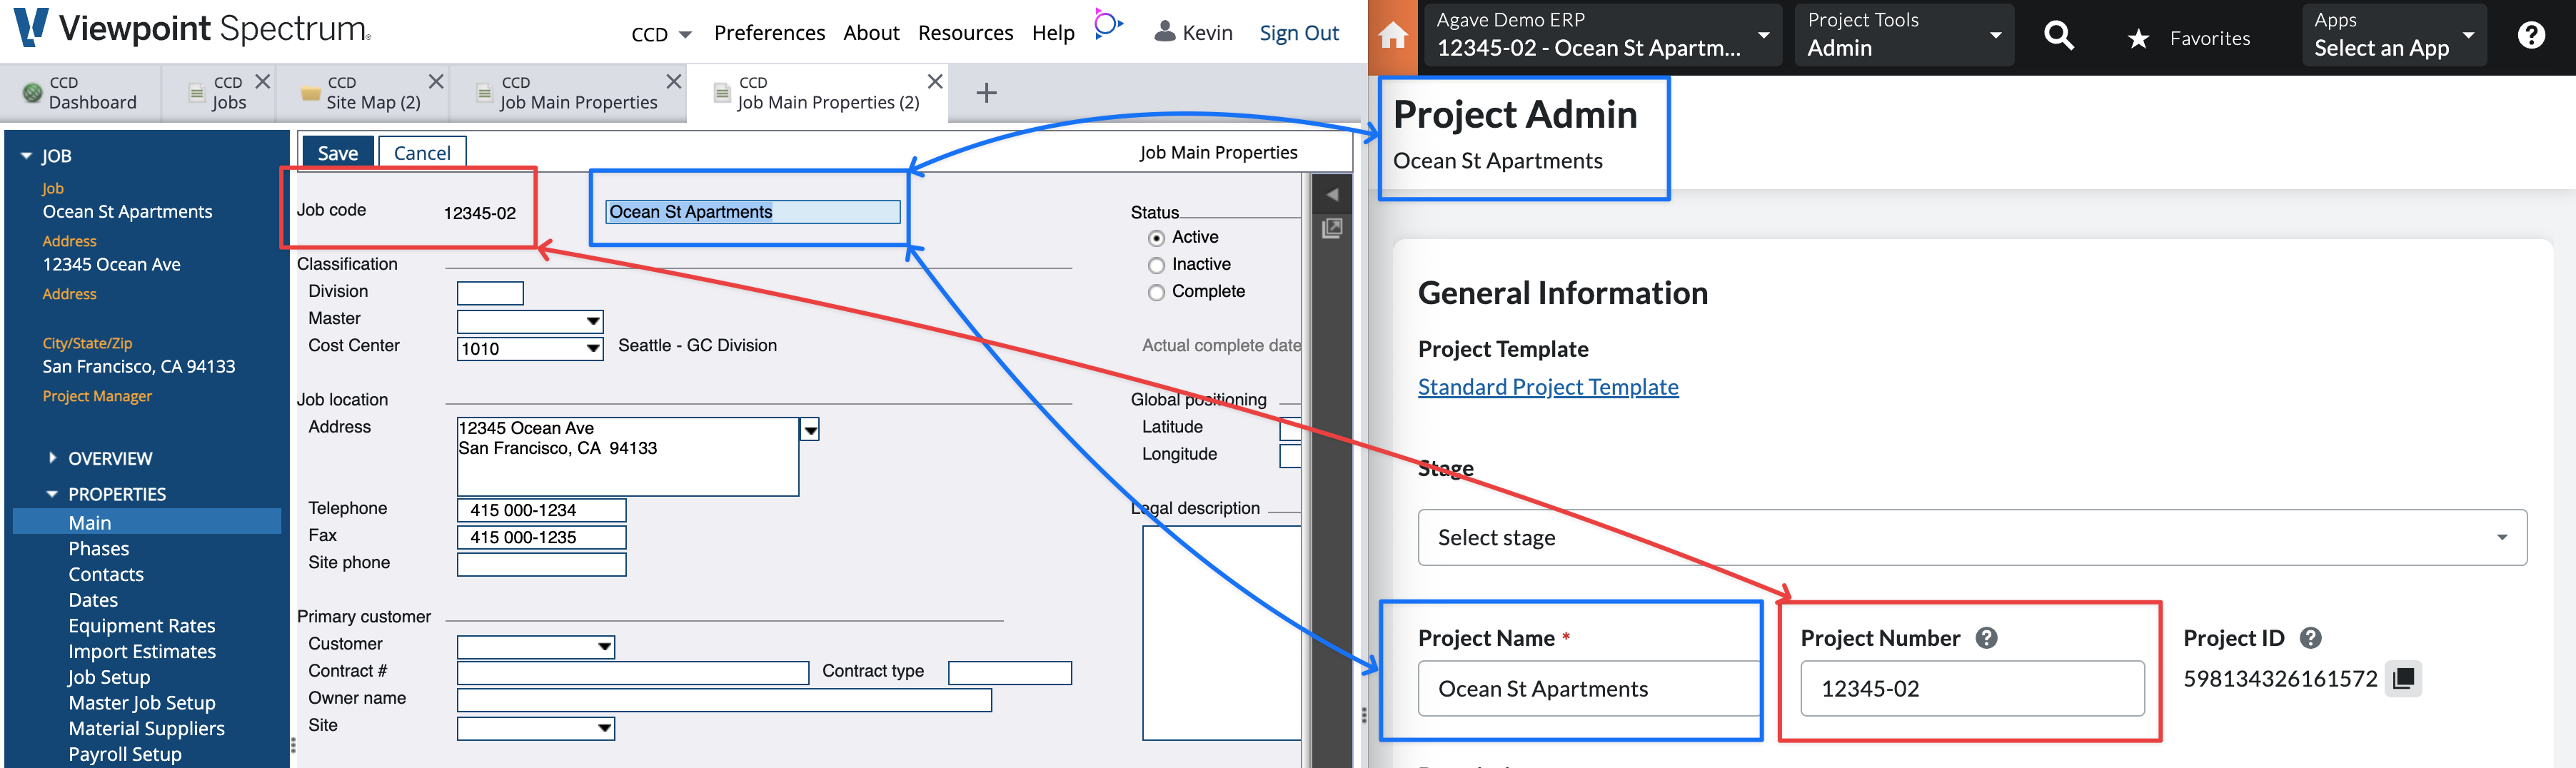Open the Customer dropdown
Viewport: 2576px width, 768px height.
[604, 646]
